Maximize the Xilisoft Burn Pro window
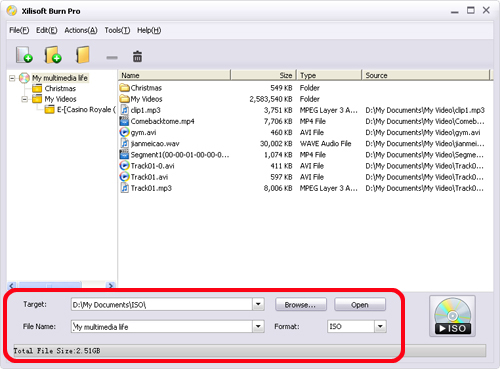The height and width of the screenshot is (369, 500). (471, 11)
